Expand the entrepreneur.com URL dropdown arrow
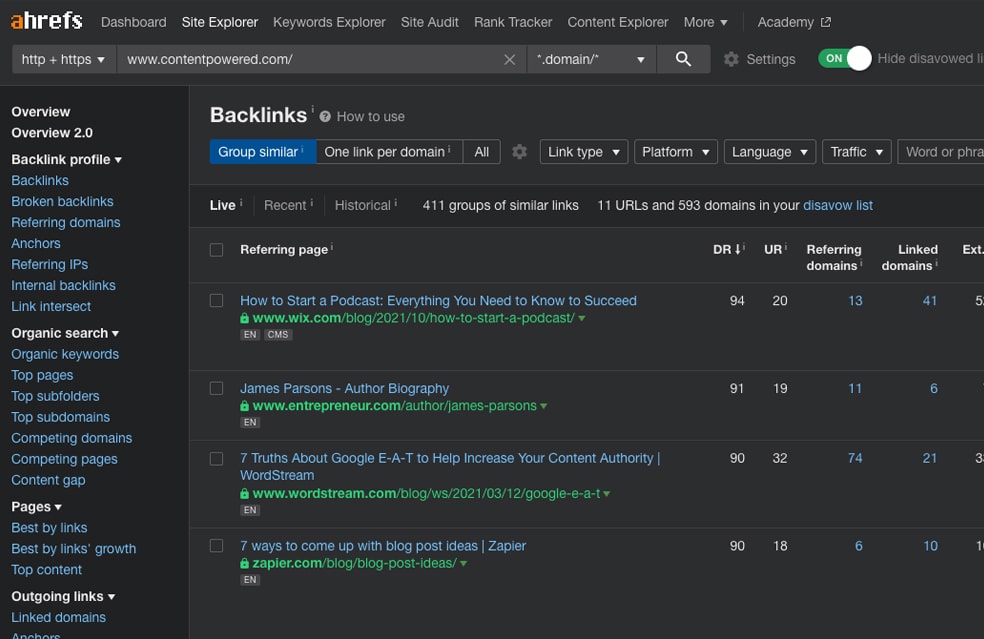The height and width of the screenshot is (639, 984). pos(543,406)
